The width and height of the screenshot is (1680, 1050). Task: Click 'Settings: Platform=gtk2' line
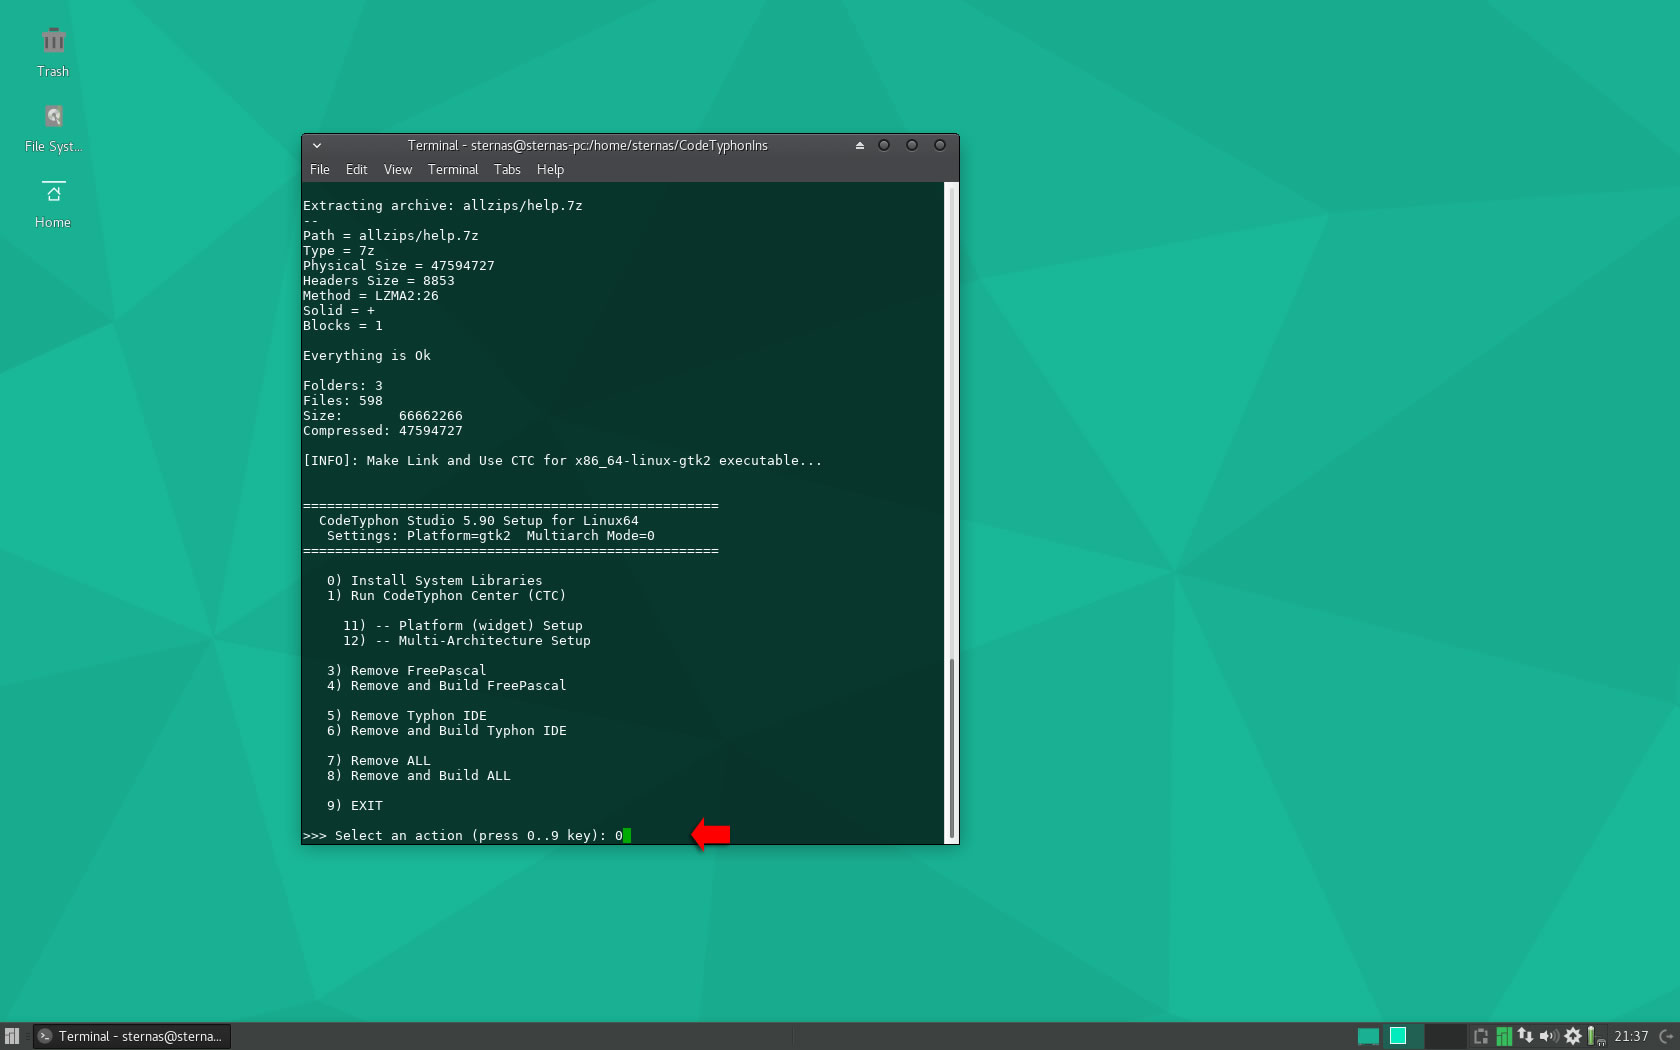point(490,536)
